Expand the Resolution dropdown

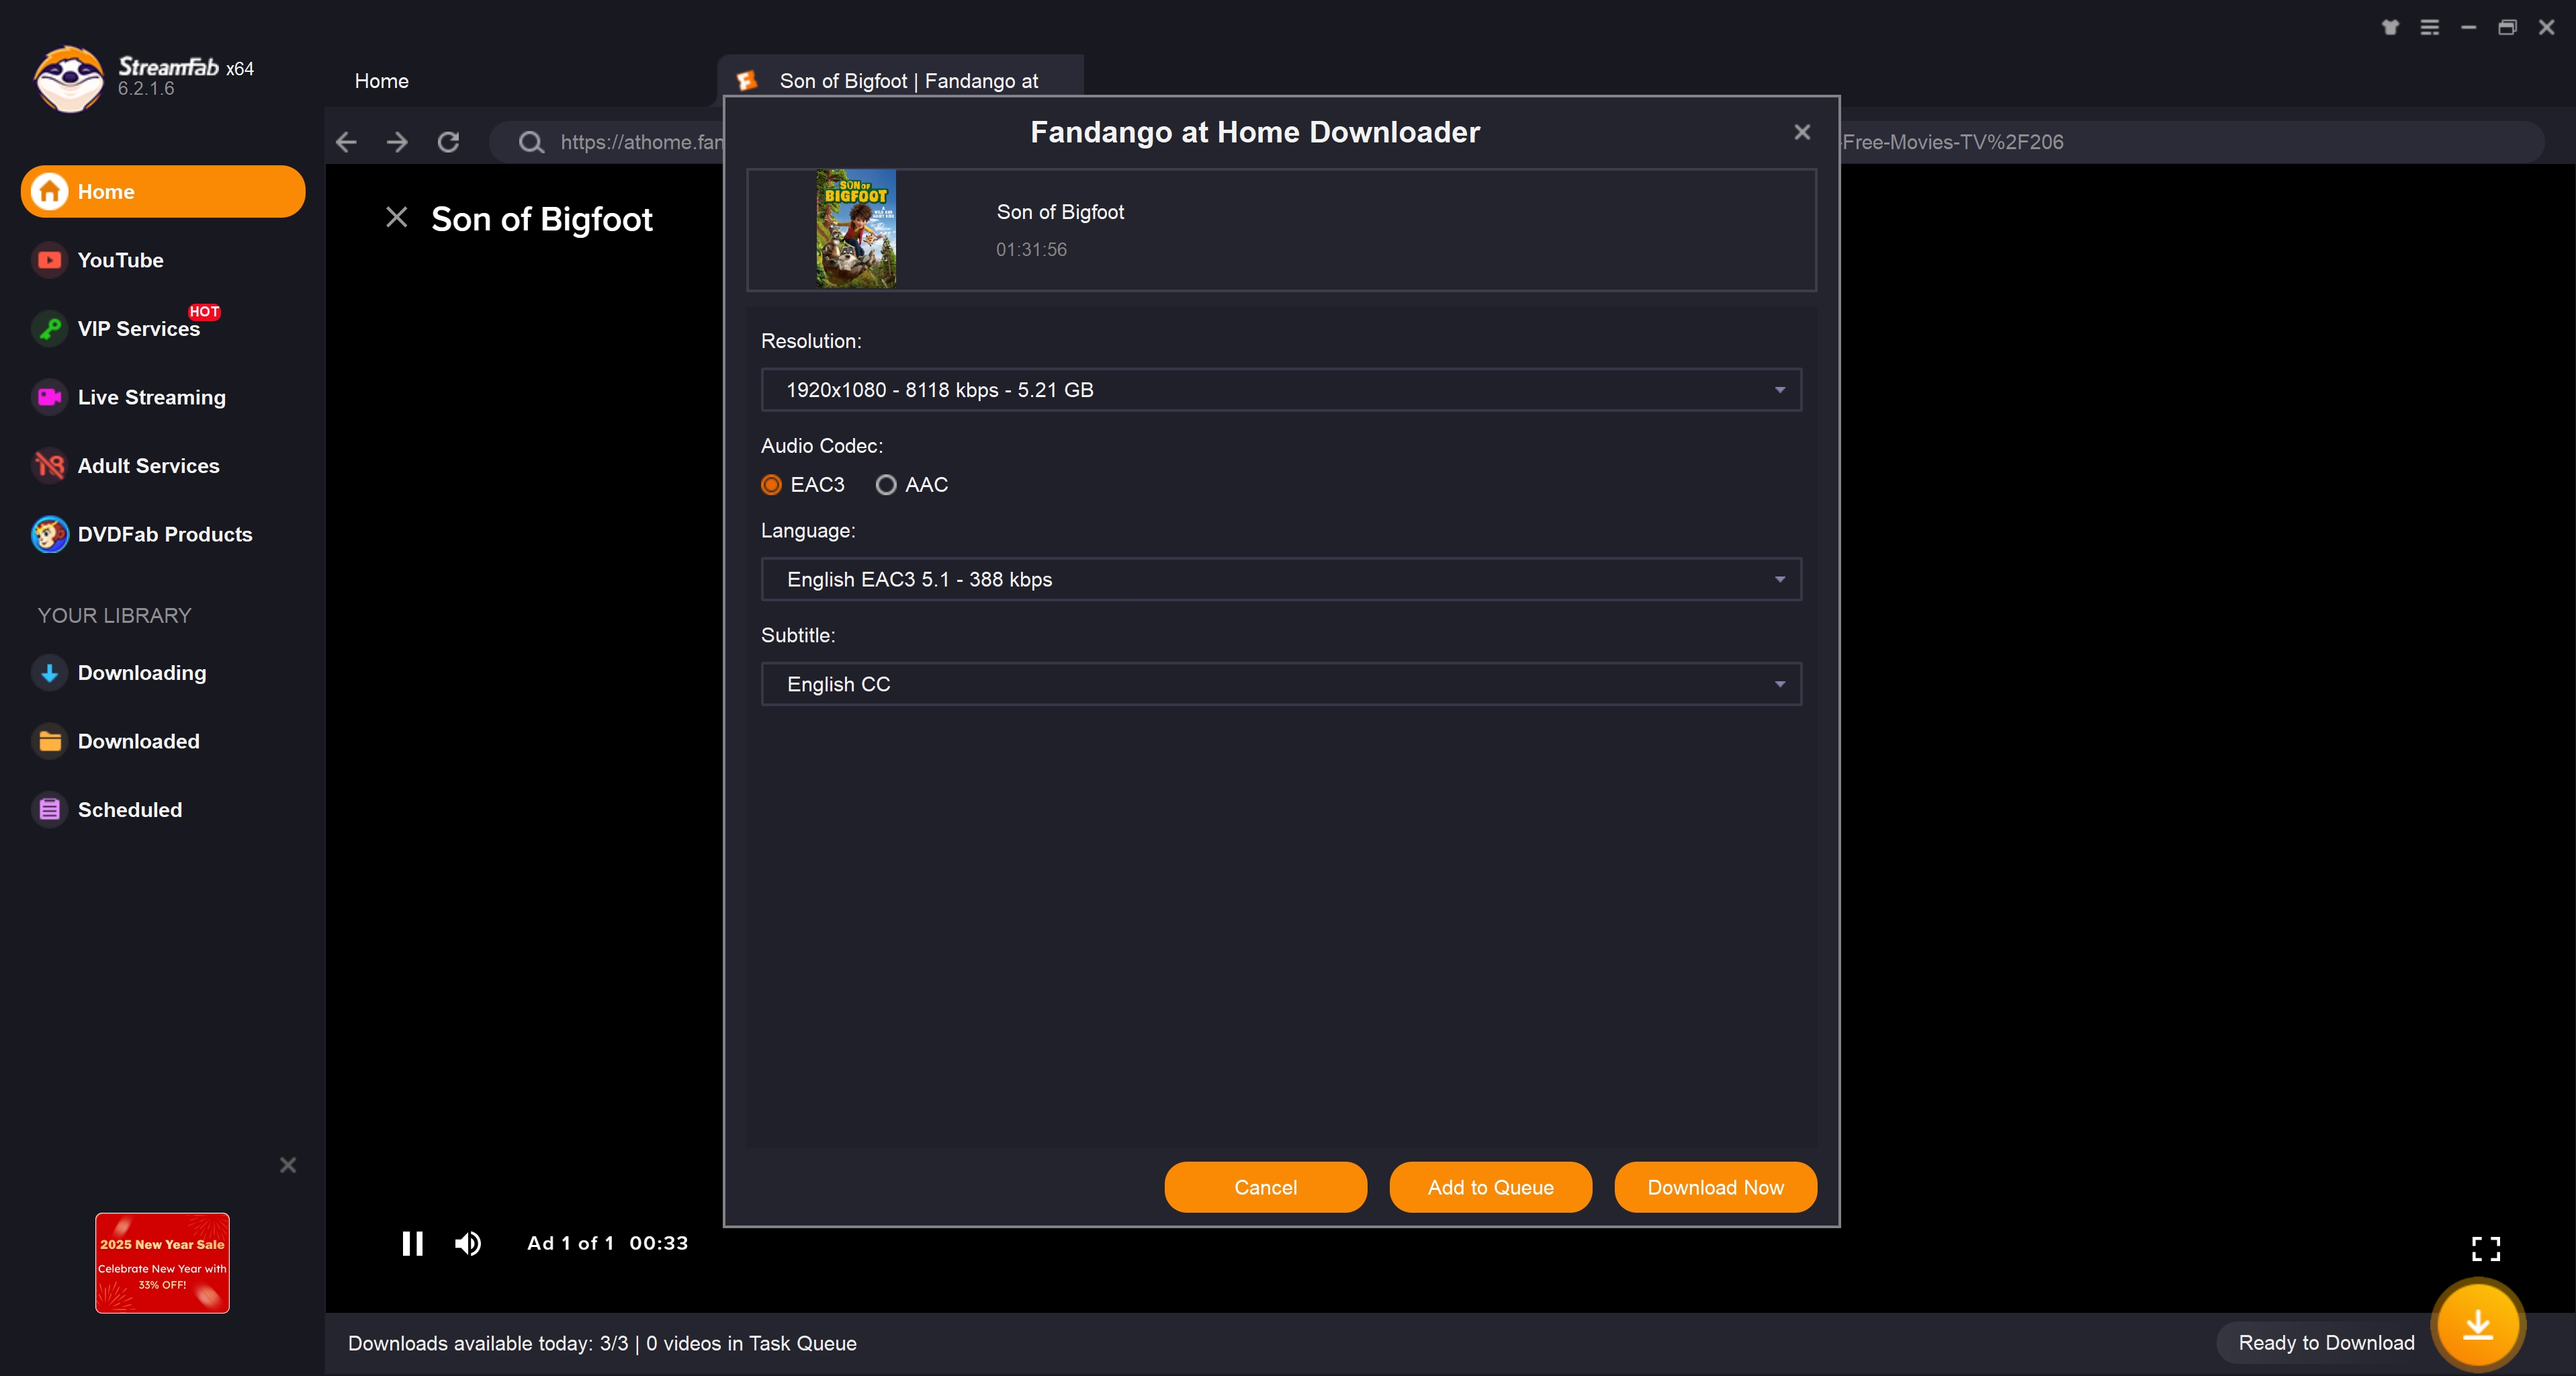coord(1280,390)
